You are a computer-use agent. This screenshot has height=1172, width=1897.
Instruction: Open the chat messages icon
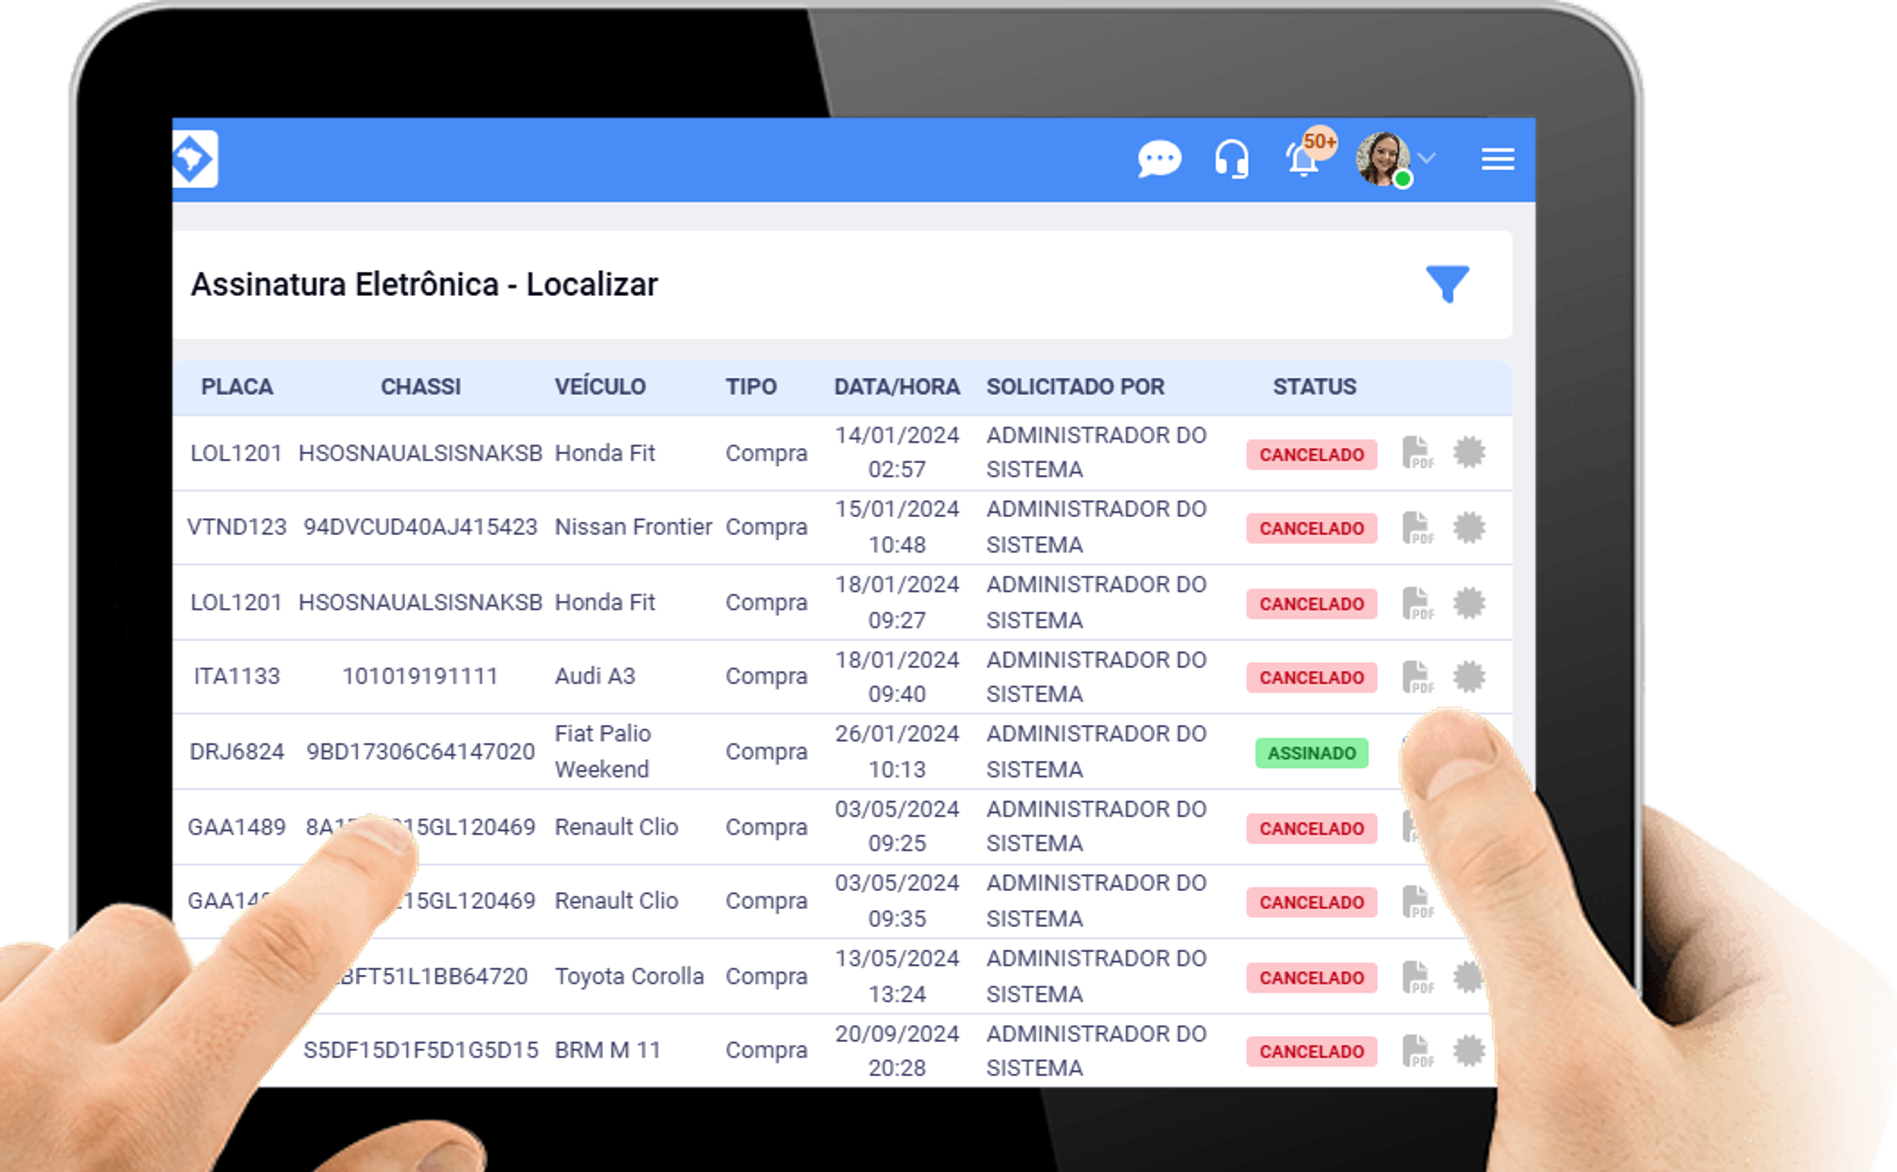(1159, 159)
